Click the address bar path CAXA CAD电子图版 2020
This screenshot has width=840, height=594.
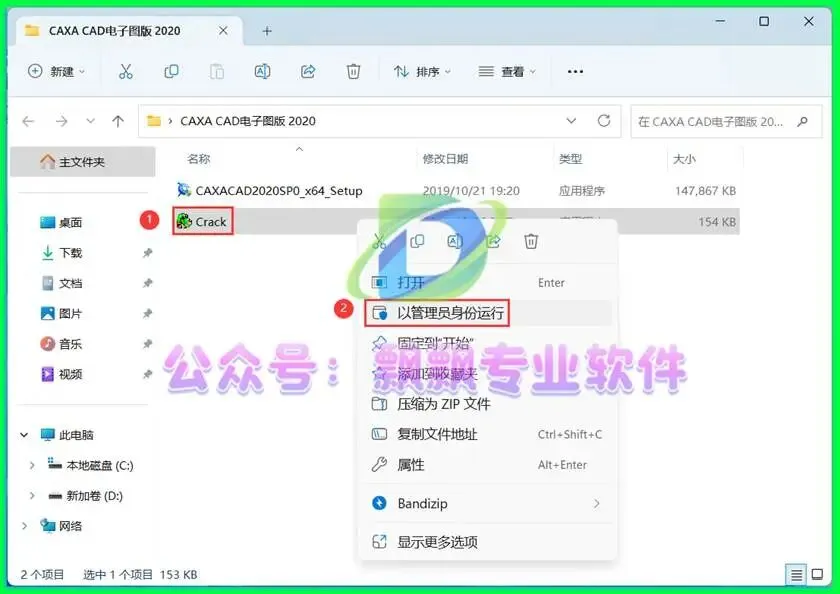point(248,121)
